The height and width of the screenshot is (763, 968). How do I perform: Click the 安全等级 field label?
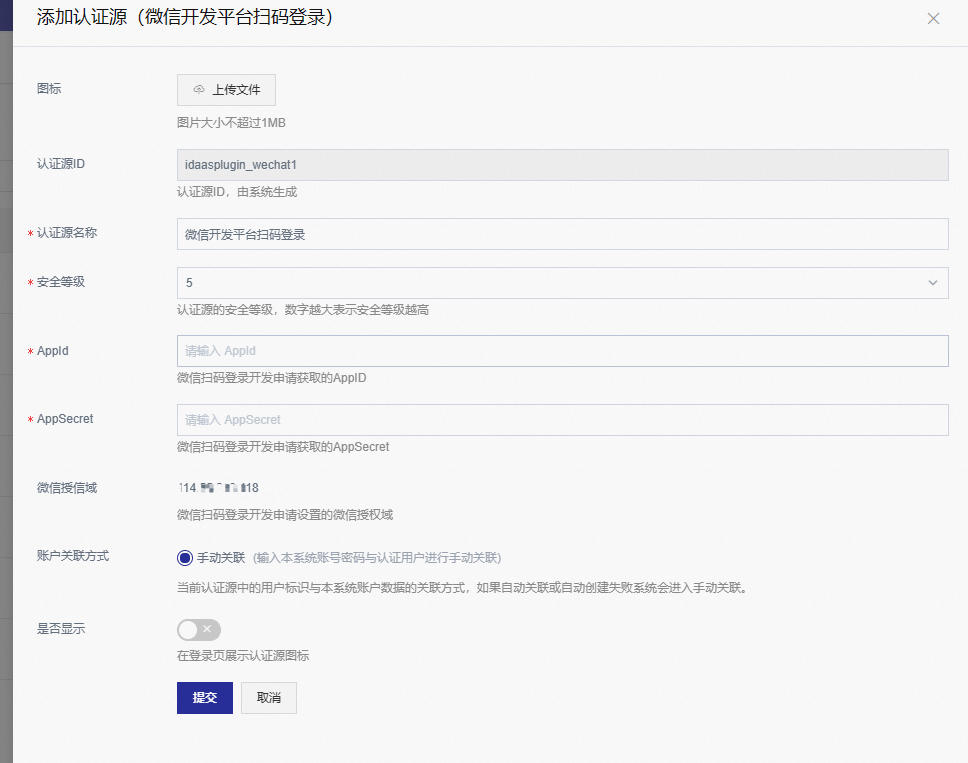click(x=61, y=282)
